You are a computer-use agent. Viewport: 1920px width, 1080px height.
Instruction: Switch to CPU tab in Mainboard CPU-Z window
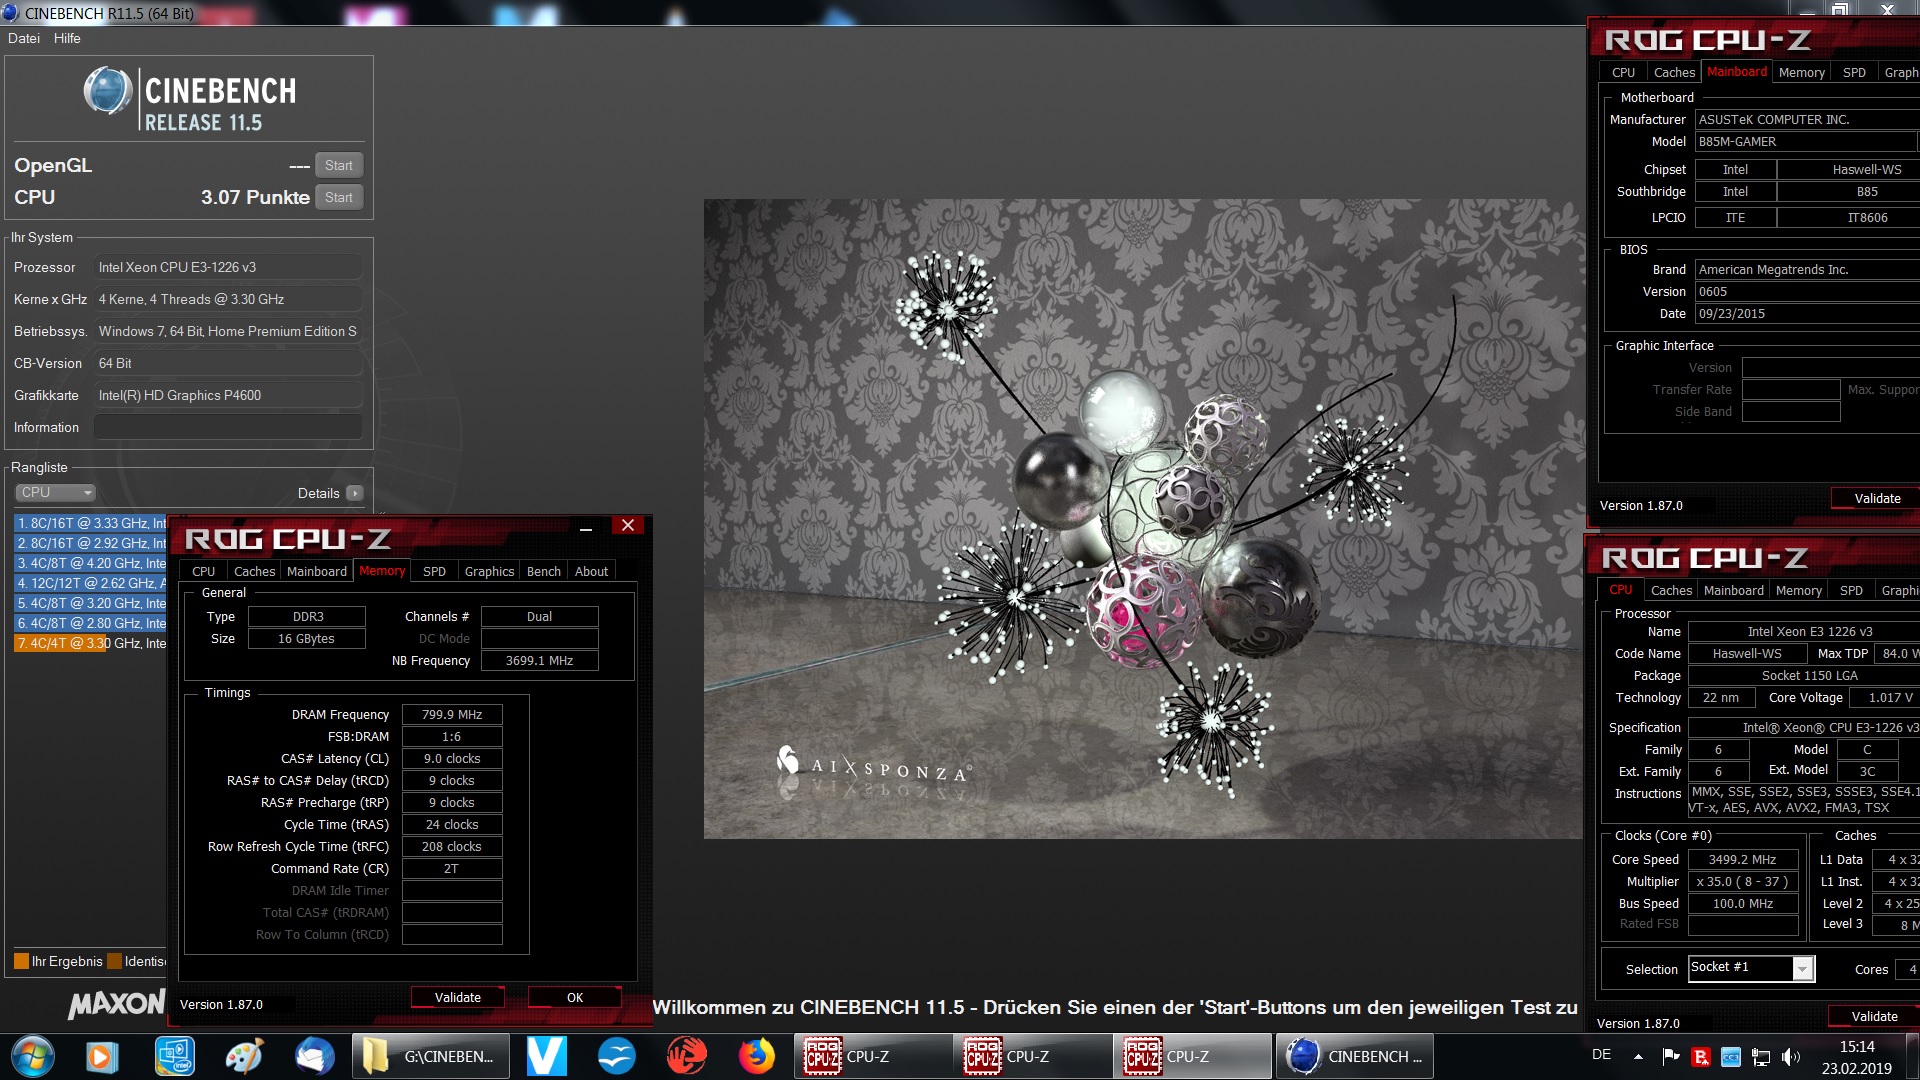coord(1623,72)
